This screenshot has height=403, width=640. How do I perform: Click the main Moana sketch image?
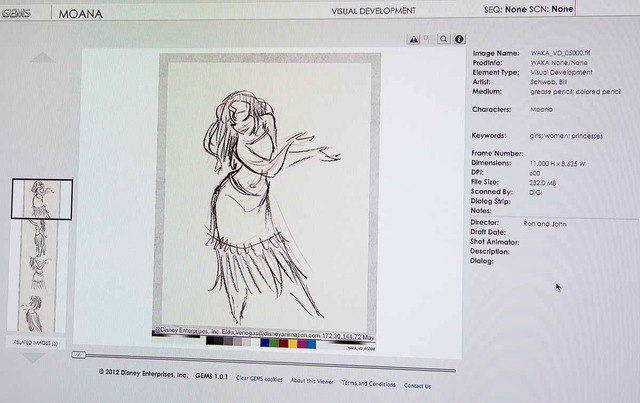coord(266,190)
